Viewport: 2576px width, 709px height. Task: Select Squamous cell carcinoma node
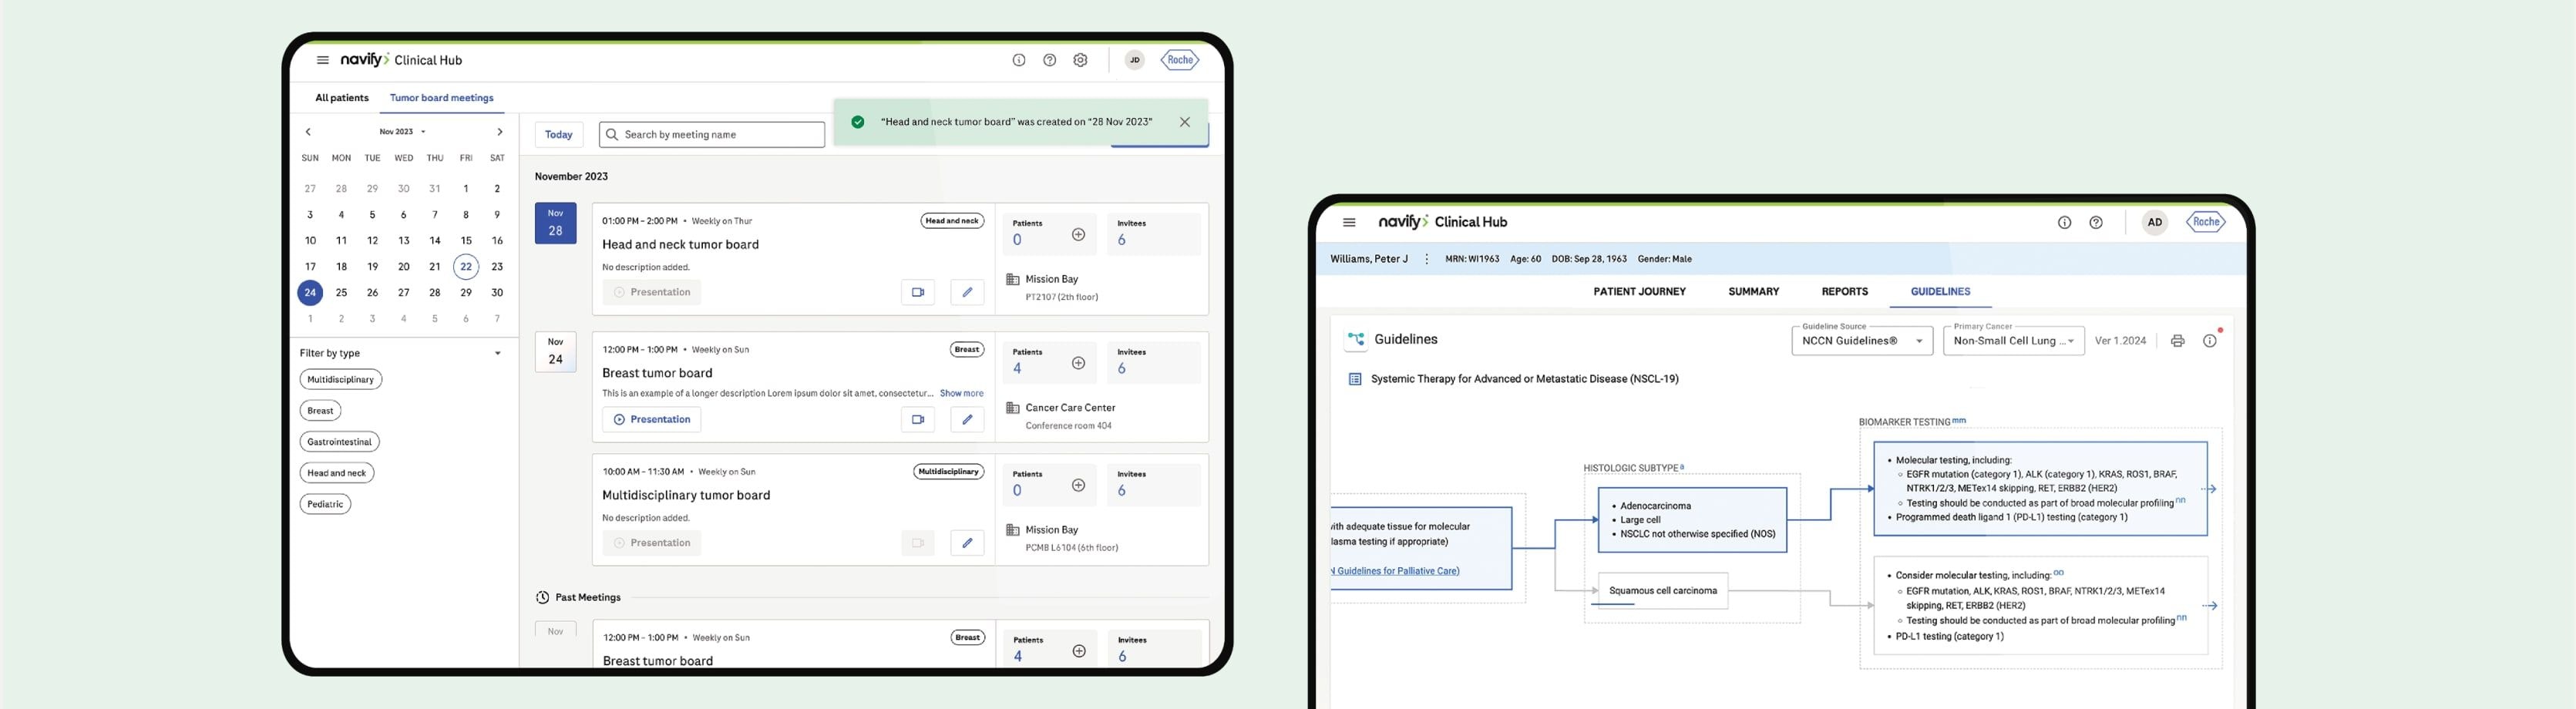tap(1663, 591)
